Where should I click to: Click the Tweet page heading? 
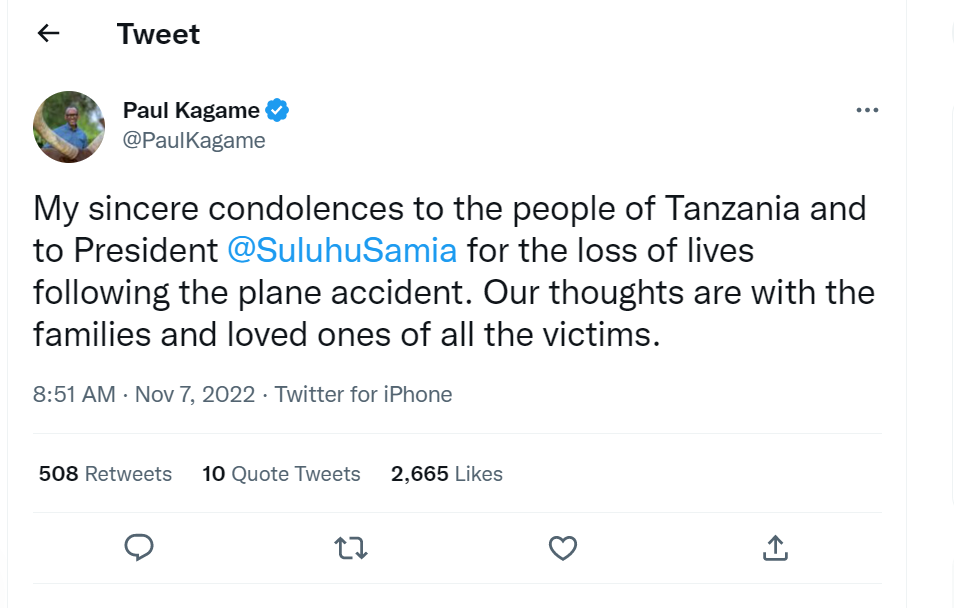158,34
